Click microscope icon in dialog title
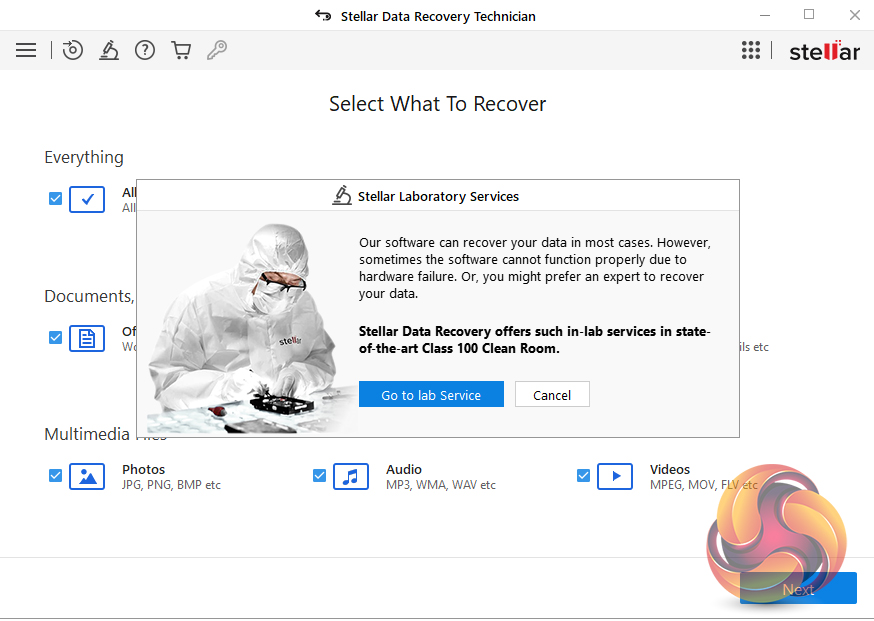Viewport: 874px width, 621px height. 342,196
